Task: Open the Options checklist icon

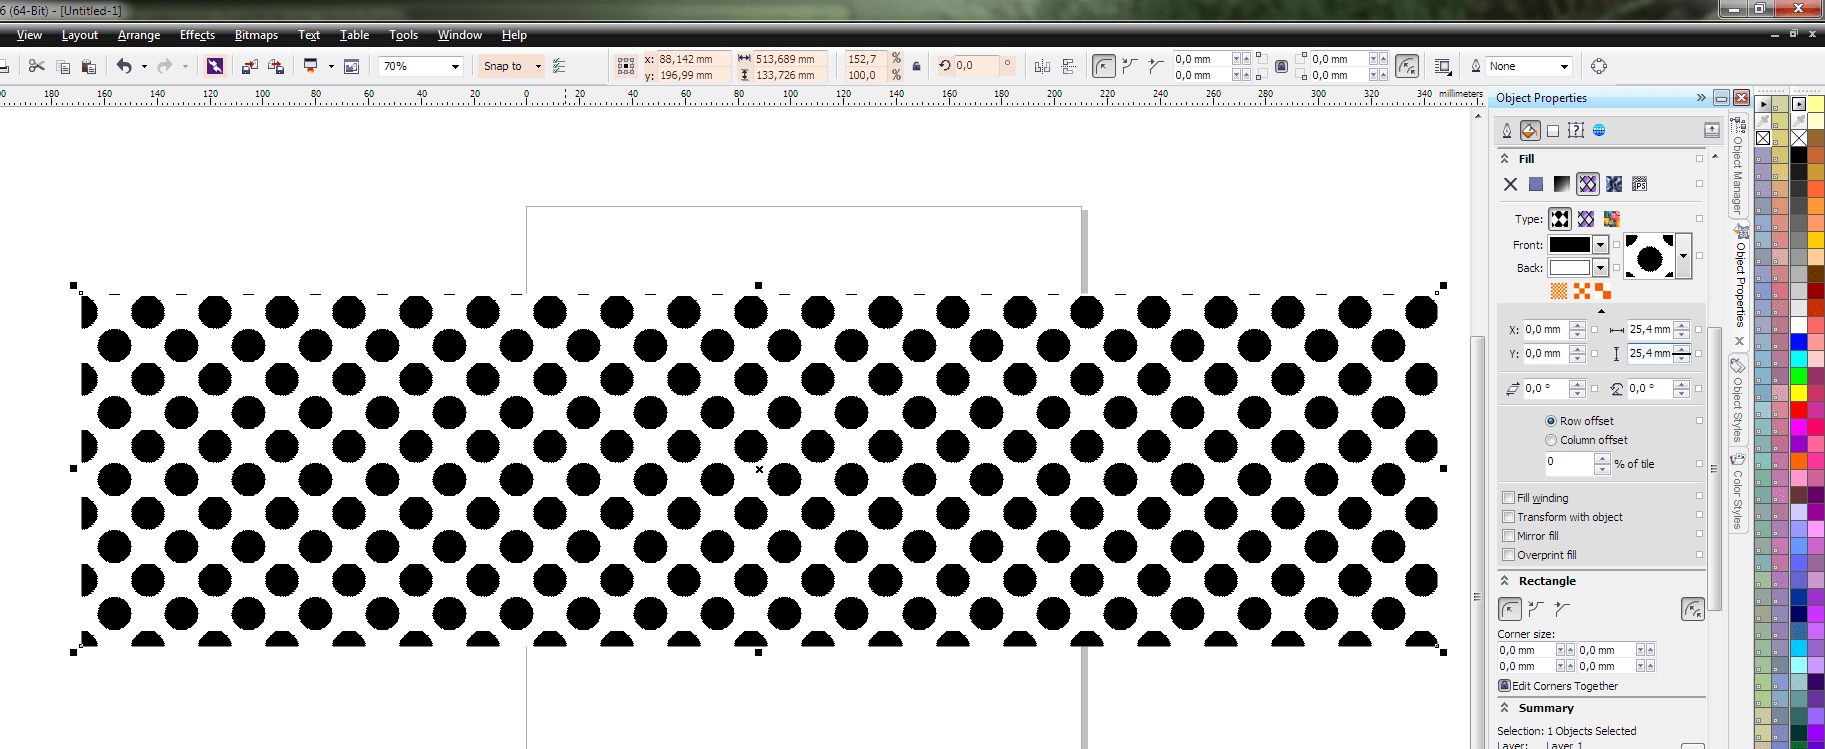Action: point(559,66)
